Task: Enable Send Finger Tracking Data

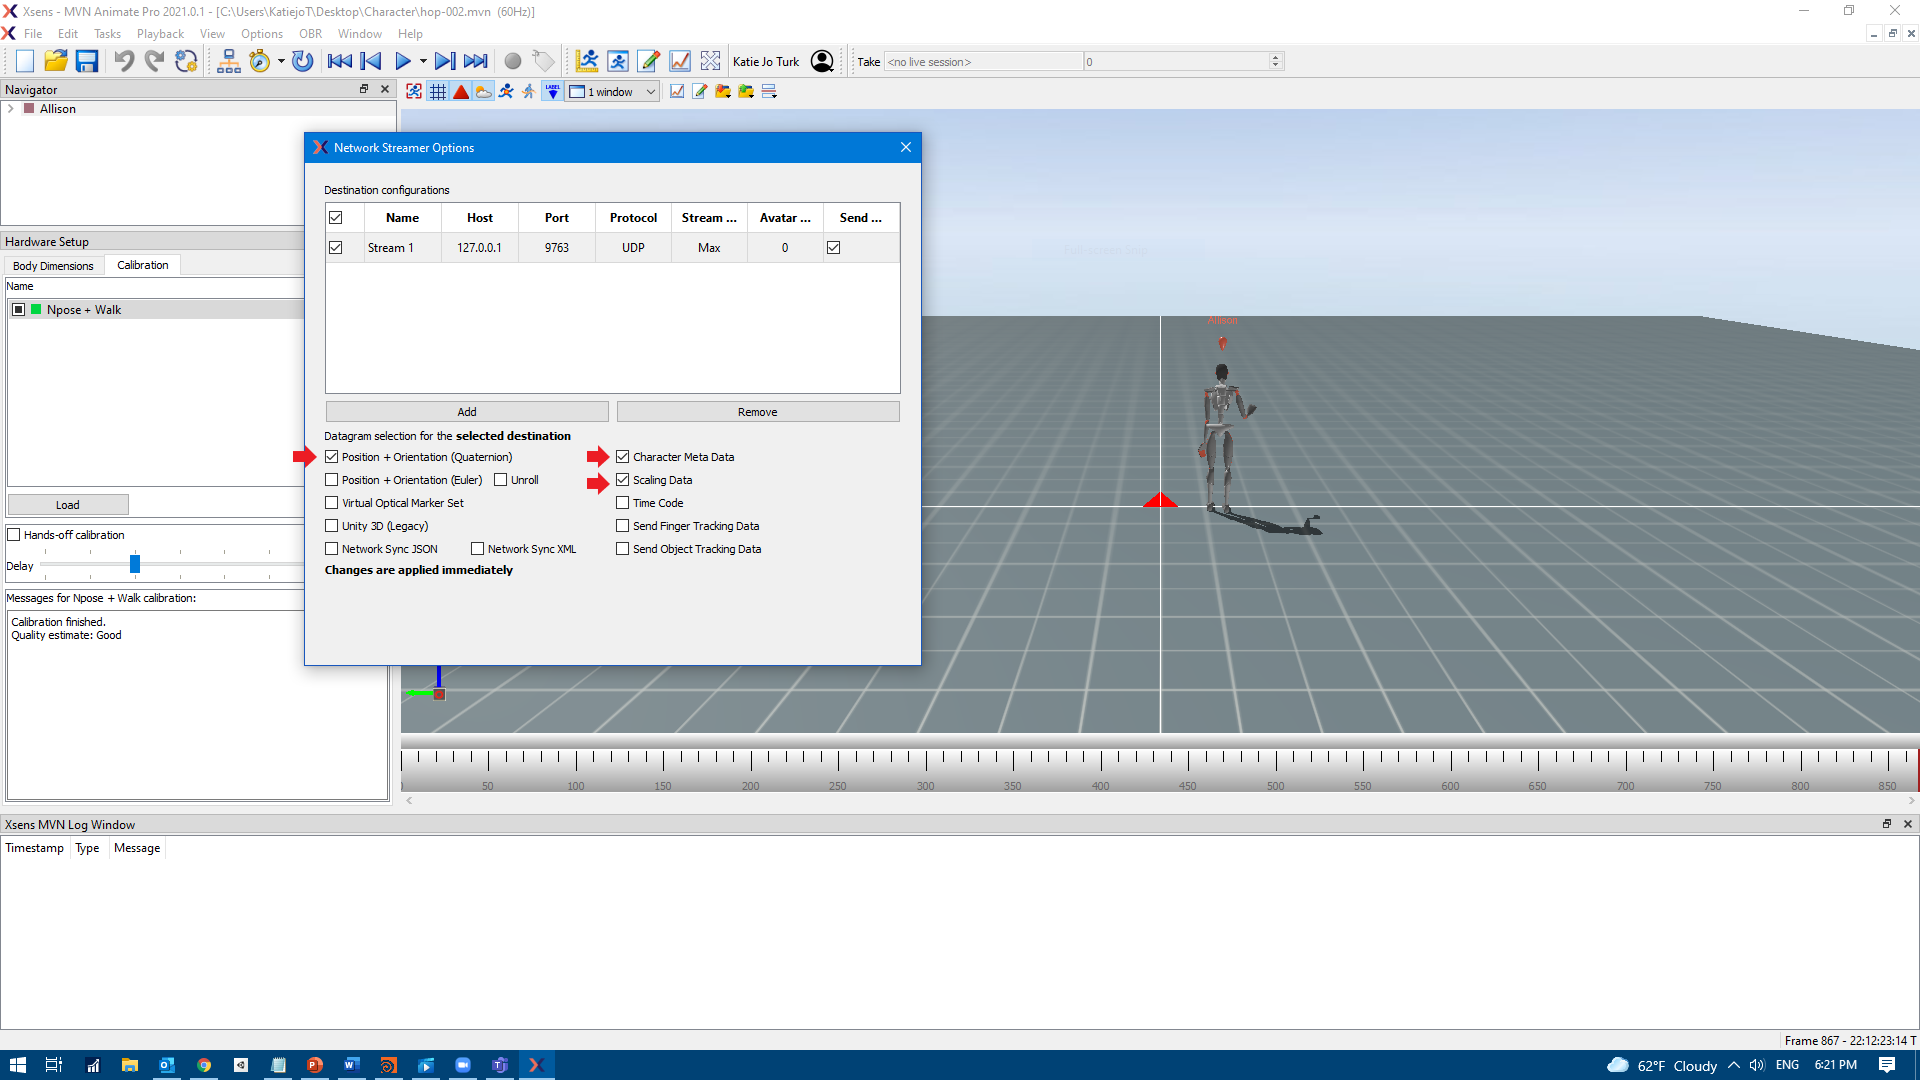Action: coord(623,526)
